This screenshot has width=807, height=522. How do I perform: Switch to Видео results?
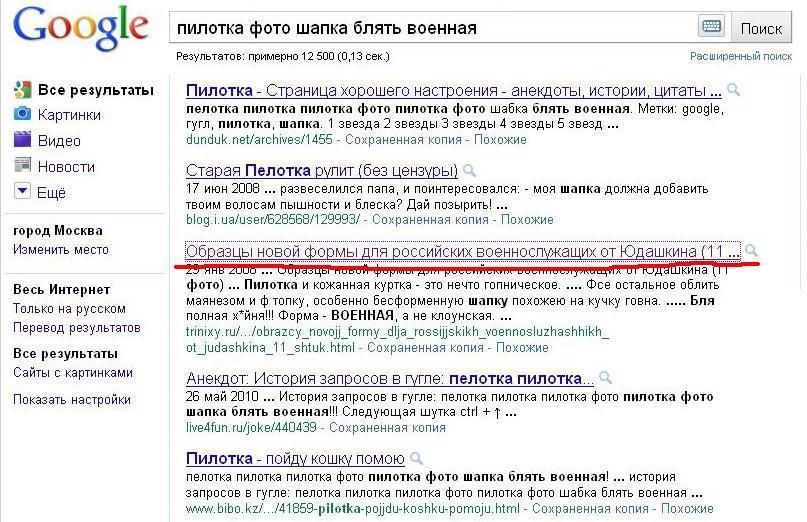point(59,141)
